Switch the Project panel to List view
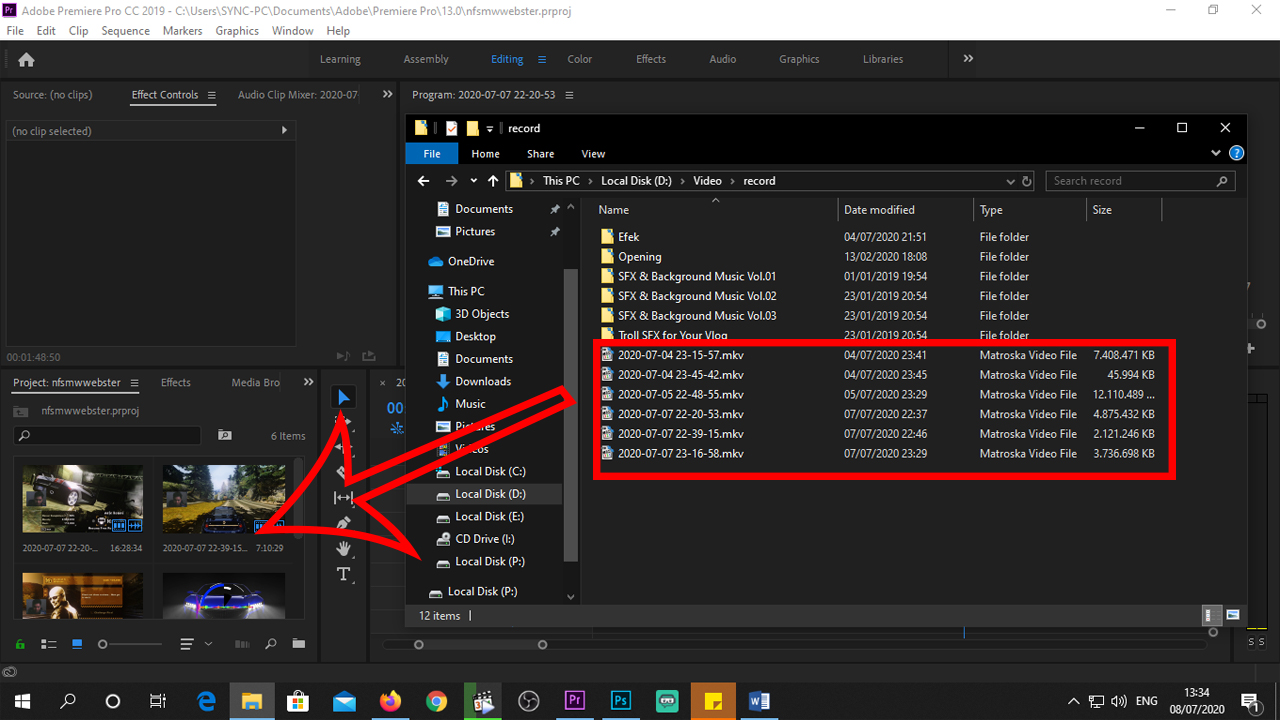 [48, 644]
